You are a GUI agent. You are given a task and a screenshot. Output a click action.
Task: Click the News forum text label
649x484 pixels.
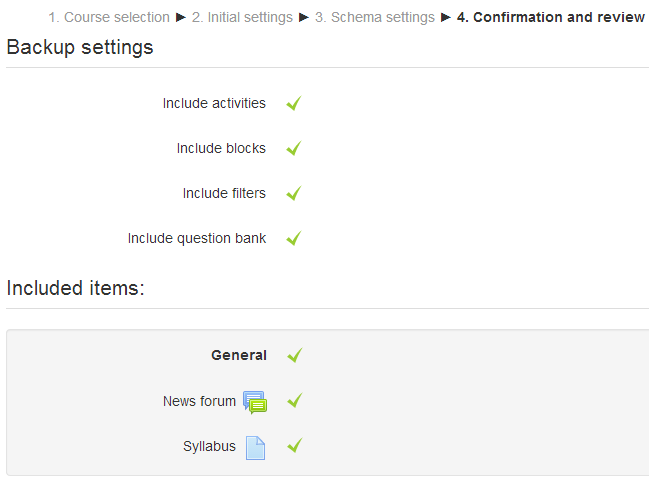pyautogui.click(x=199, y=401)
